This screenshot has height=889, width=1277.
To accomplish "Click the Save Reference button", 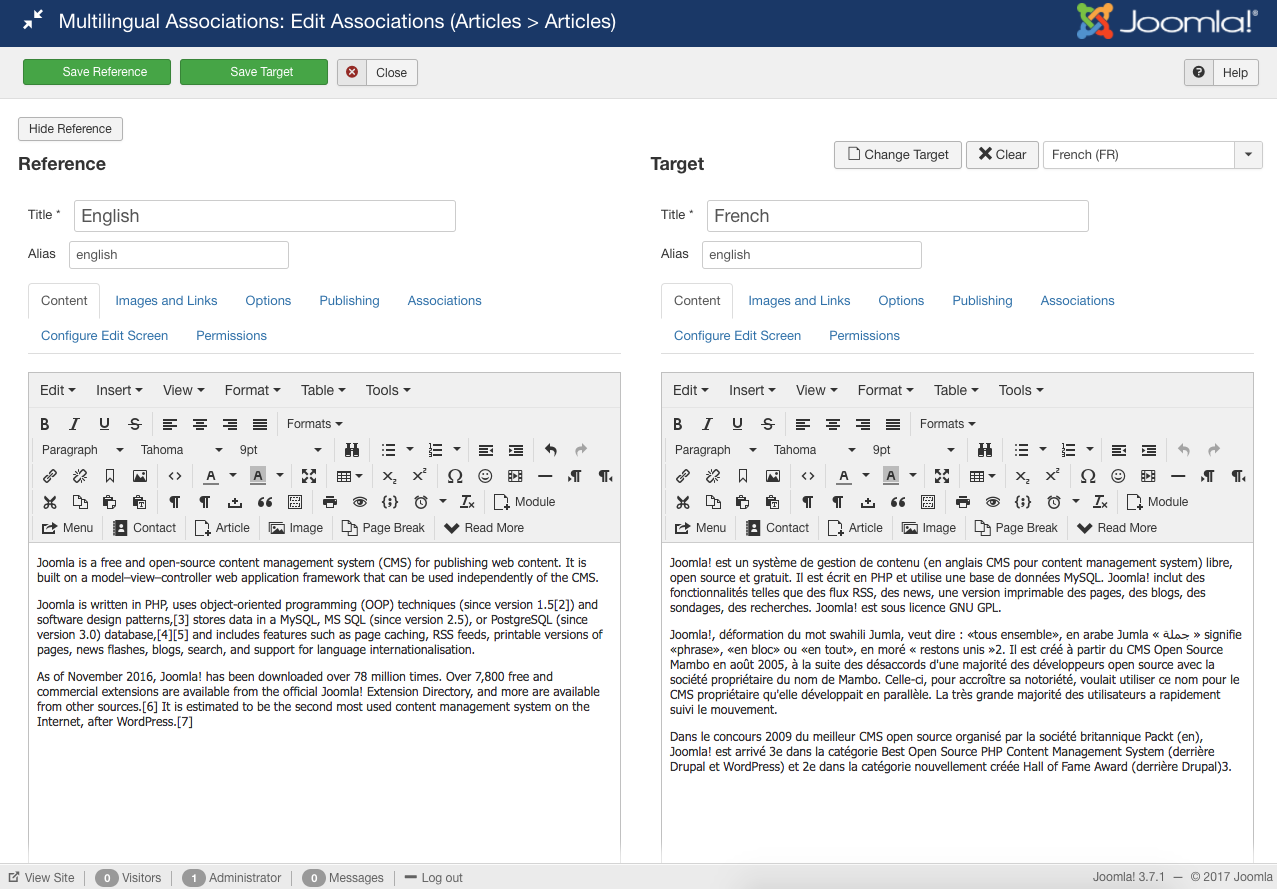I will pos(96,71).
